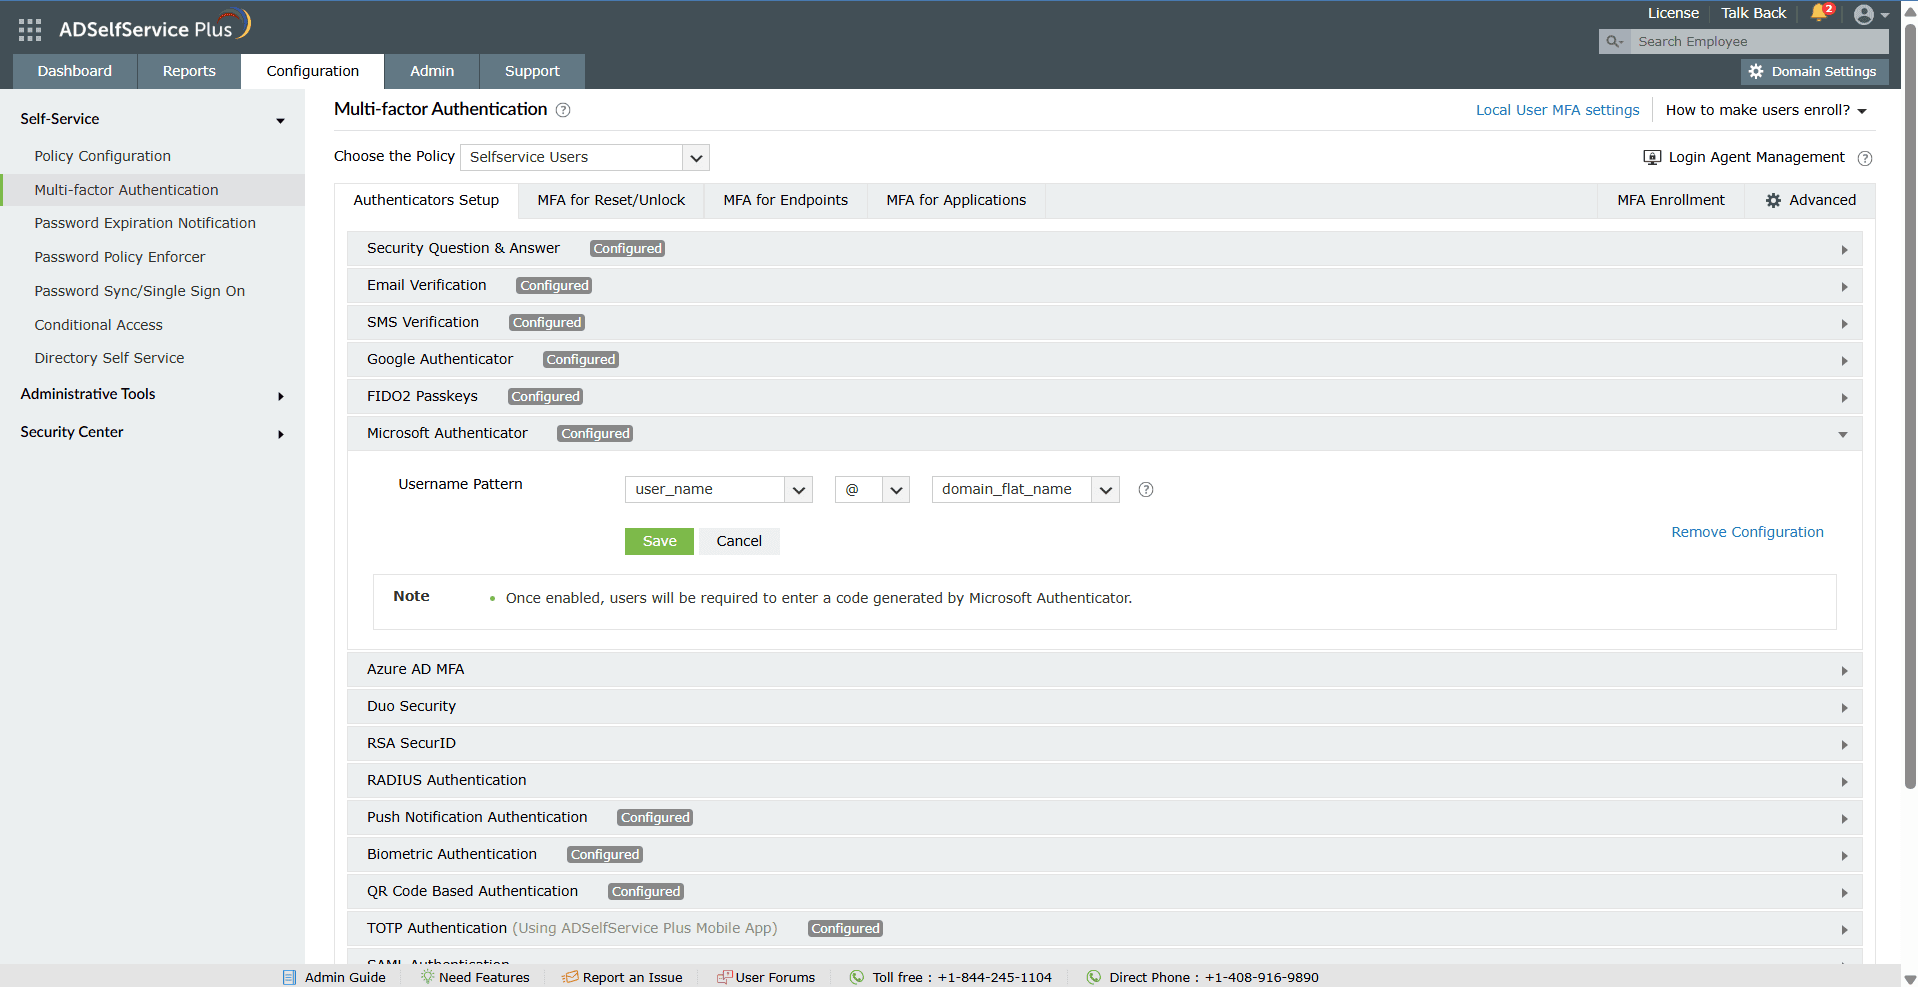Click the Talk Back link in header

click(1753, 13)
